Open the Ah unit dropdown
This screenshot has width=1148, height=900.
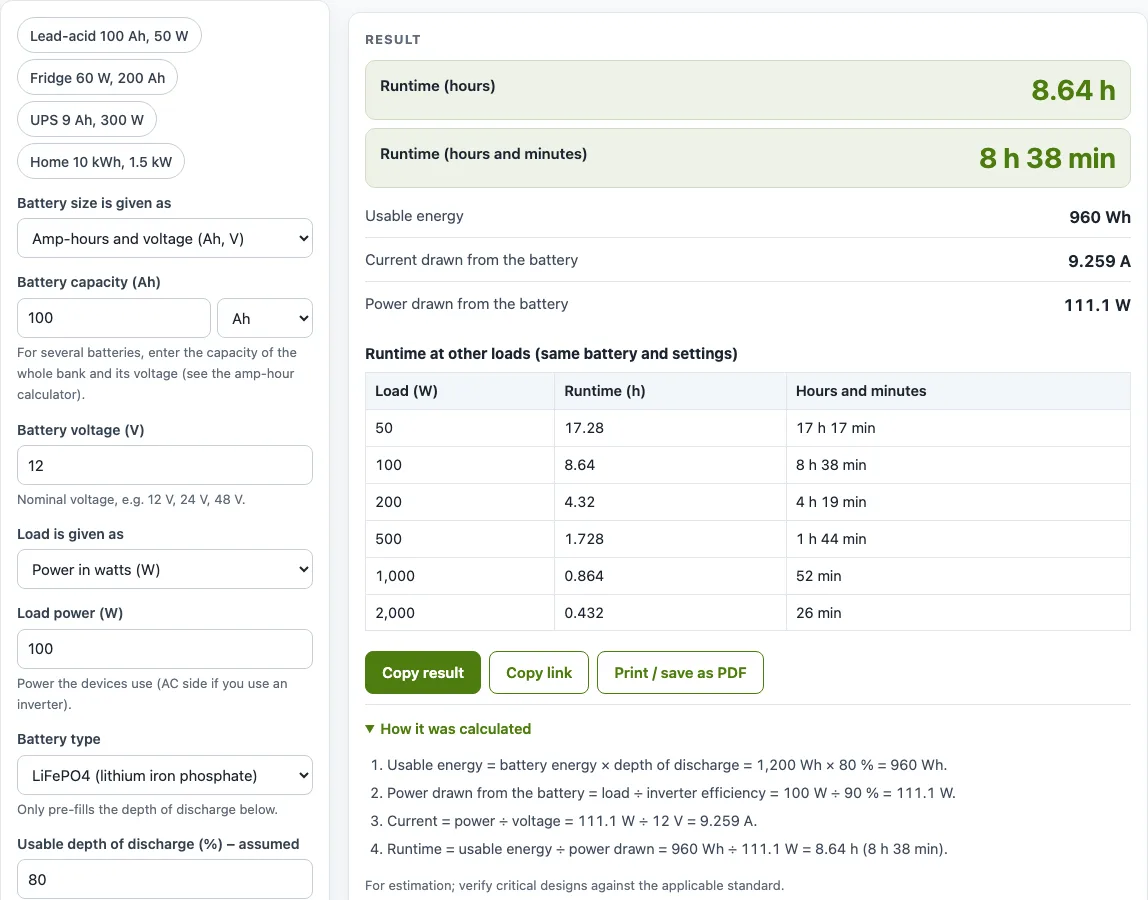pos(265,318)
